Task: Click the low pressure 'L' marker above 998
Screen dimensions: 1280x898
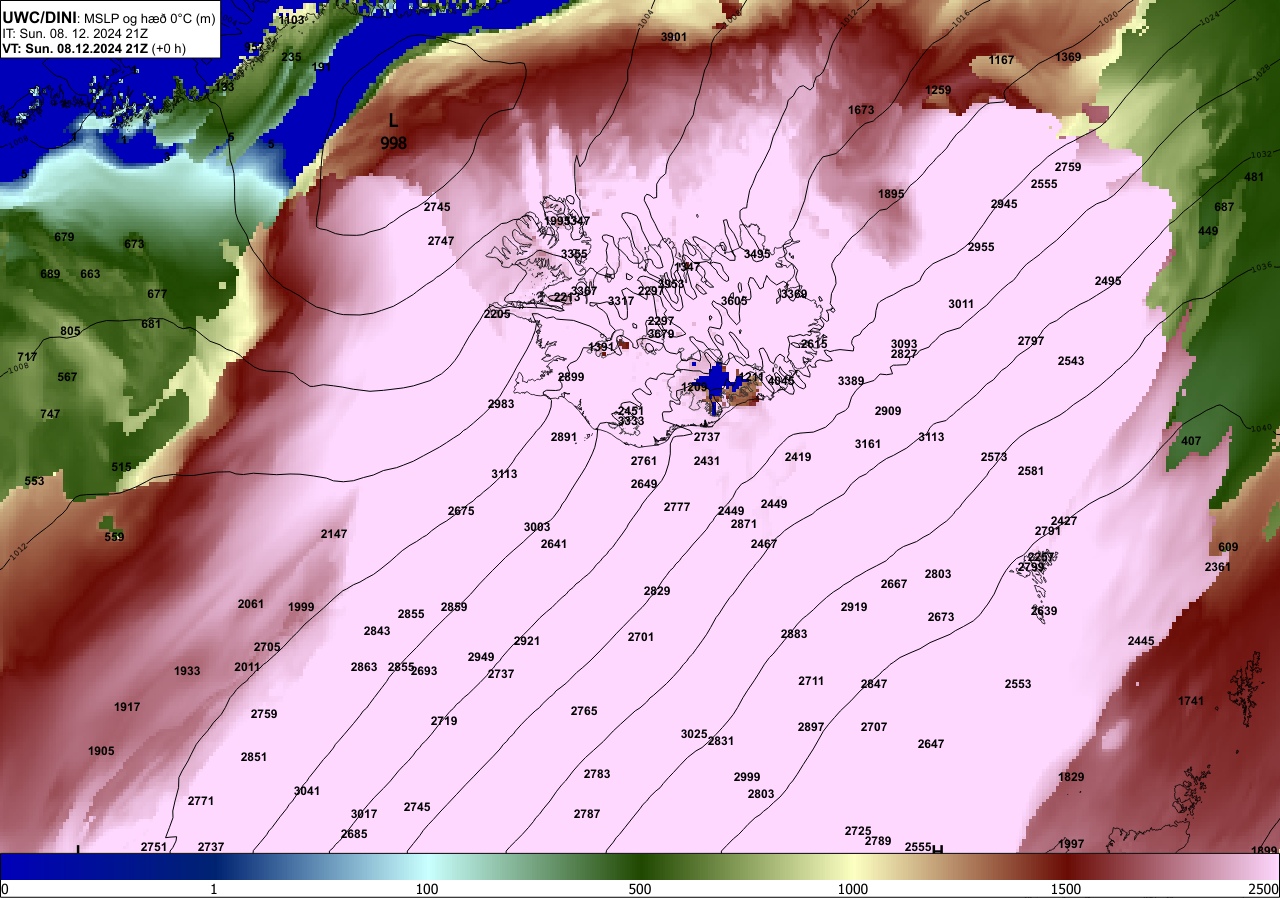Action: 394,121
